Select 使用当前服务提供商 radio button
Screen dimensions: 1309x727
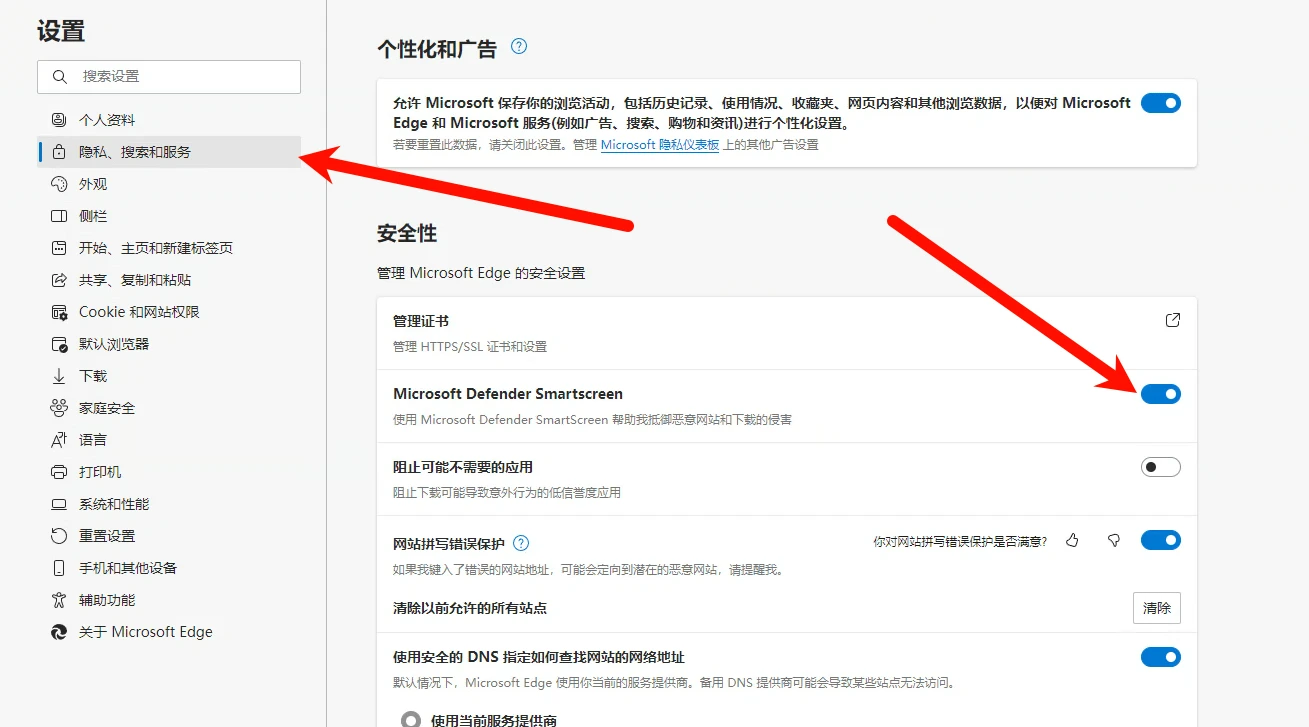pyautogui.click(x=410, y=720)
